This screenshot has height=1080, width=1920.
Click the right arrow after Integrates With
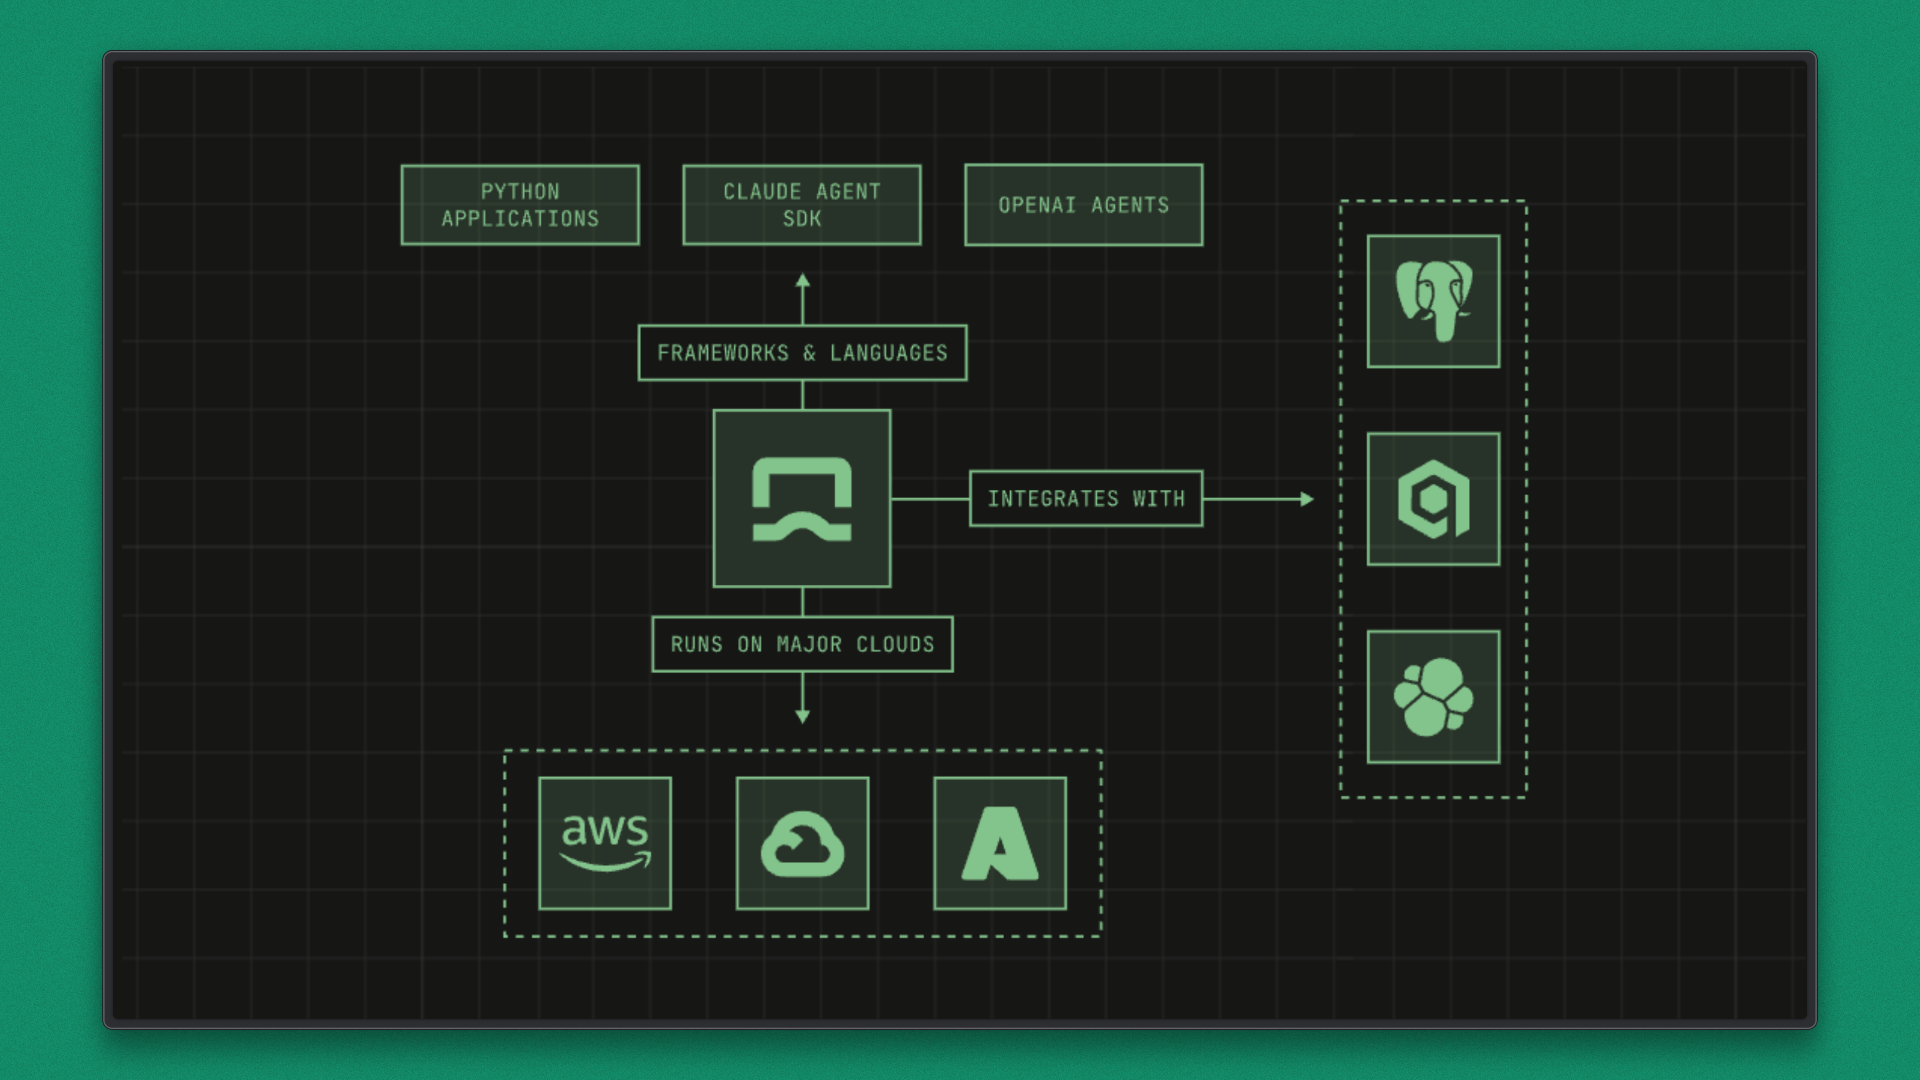pos(1303,498)
